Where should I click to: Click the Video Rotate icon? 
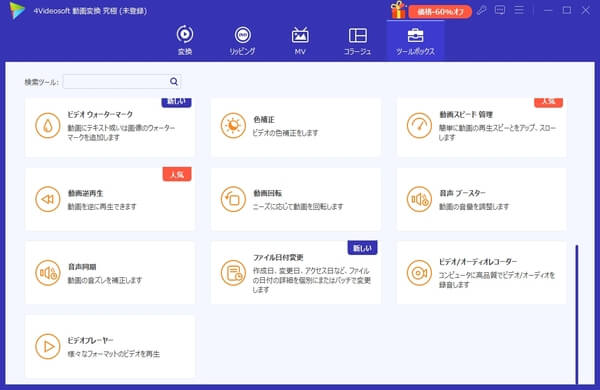[x=233, y=199]
